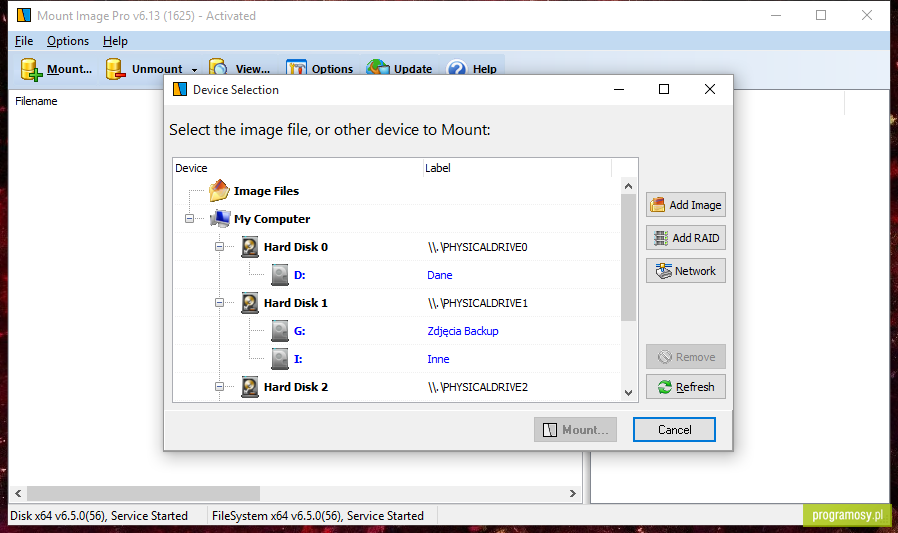Open the Options menu in menu bar
The image size is (898, 533).
(x=68, y=41)
